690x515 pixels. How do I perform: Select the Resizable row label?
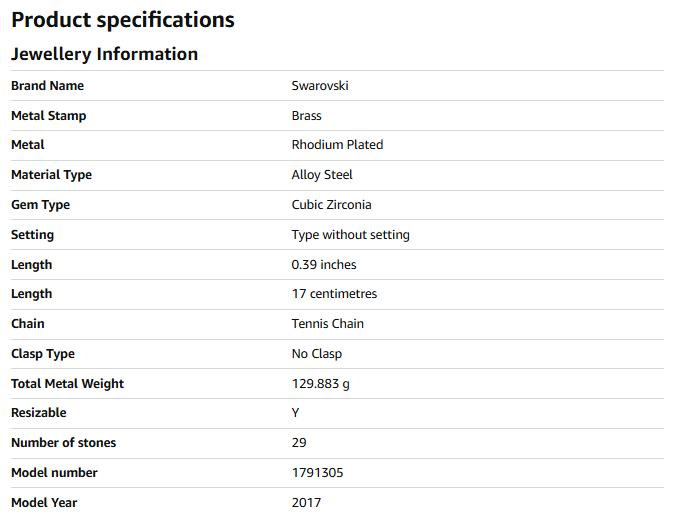(x=38, y=413)
